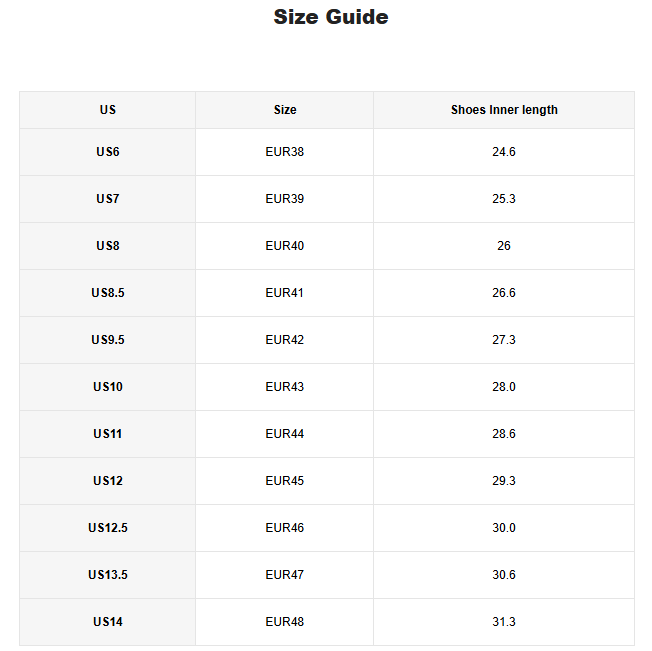Viewport: 652px width, 651px height.
Task: Select the US13.5 row label
Action: click(x=108, y=575)
